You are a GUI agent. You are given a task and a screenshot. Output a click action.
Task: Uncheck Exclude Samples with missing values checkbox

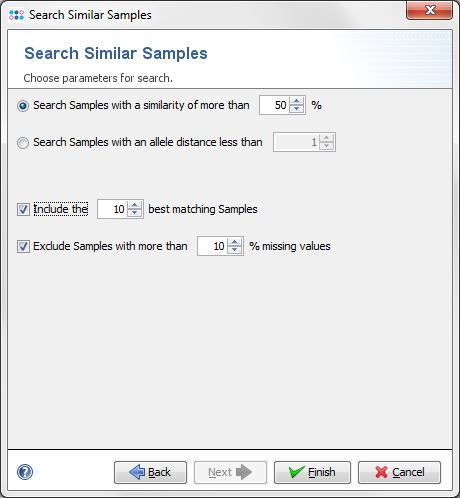23,246
